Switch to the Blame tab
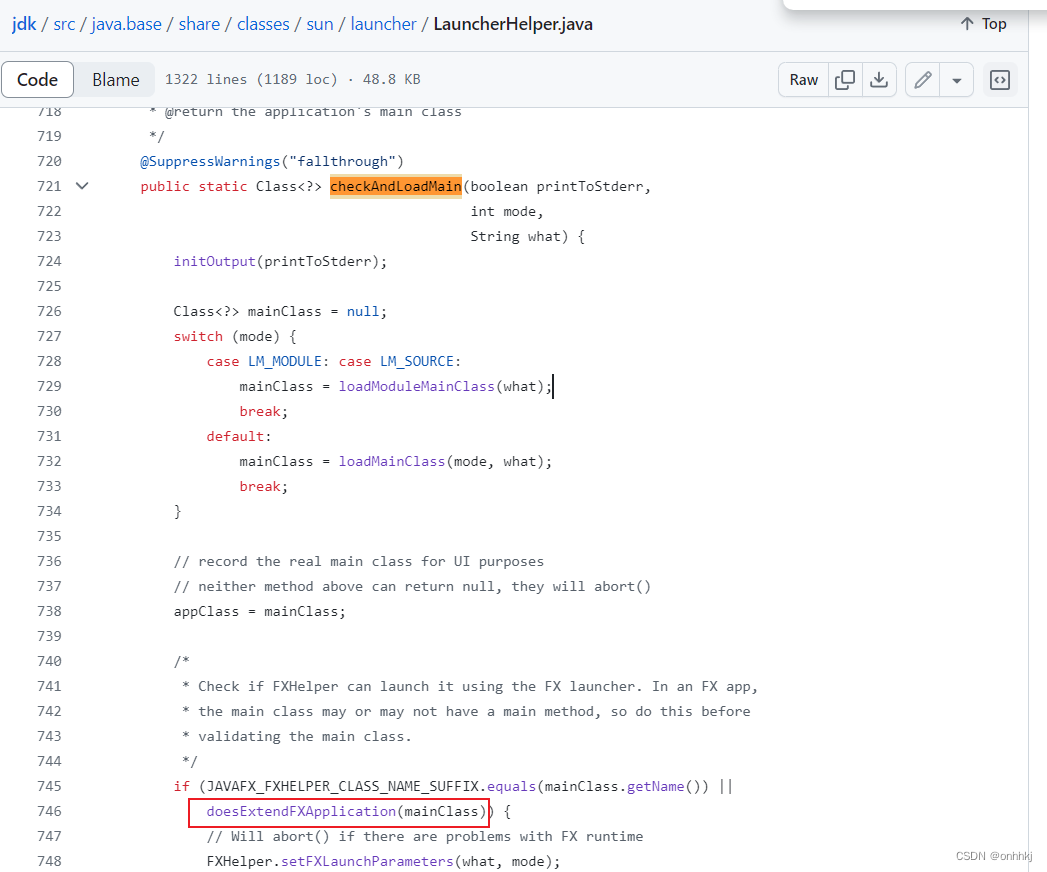Screen dimensions: 1047x872 coord(115,79)
